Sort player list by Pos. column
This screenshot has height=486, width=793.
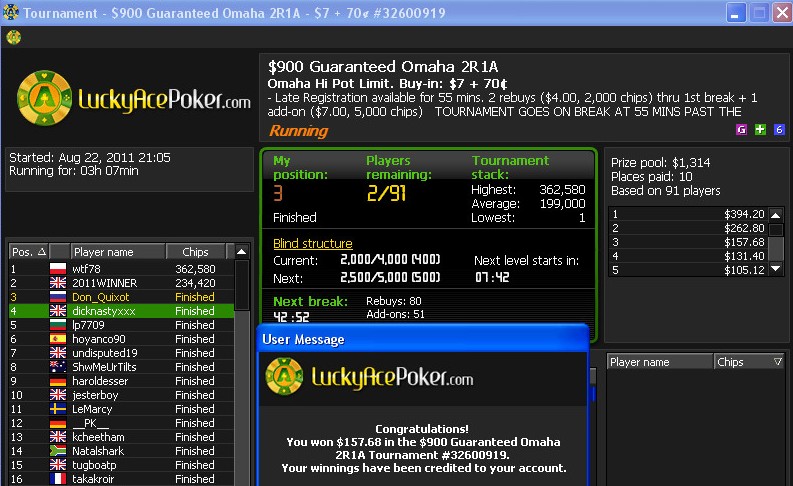pyautogui.click(x=29, y=251)
